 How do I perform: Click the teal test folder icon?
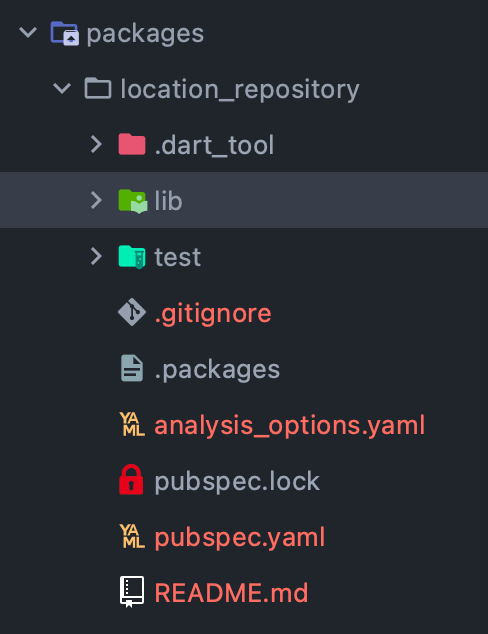pos(132,257)
